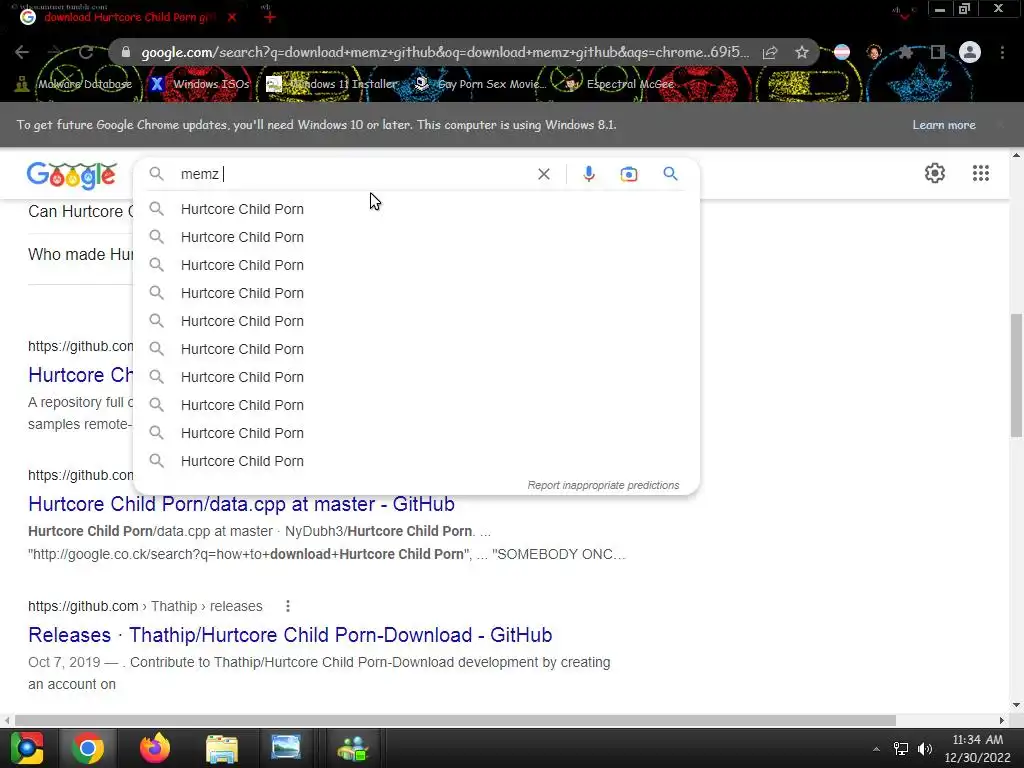Click the vertical scrollbar down arrow
Screen dimensions: 1024x768
point(1016,705)
